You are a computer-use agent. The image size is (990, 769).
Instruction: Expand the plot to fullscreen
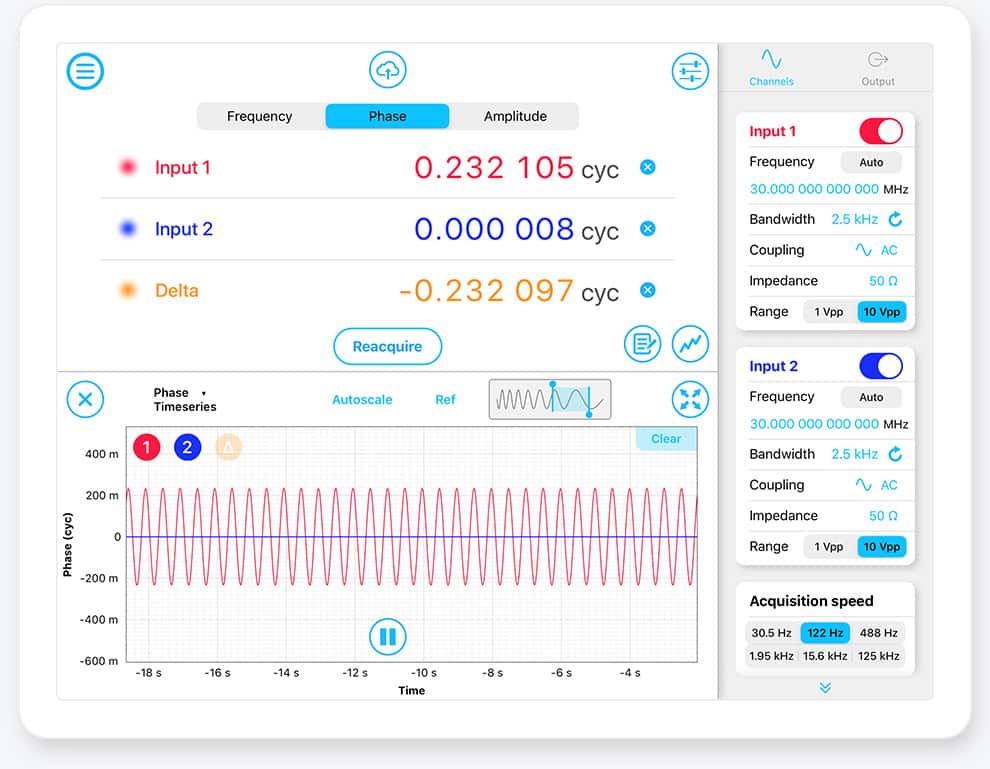(x=689, y=400)
